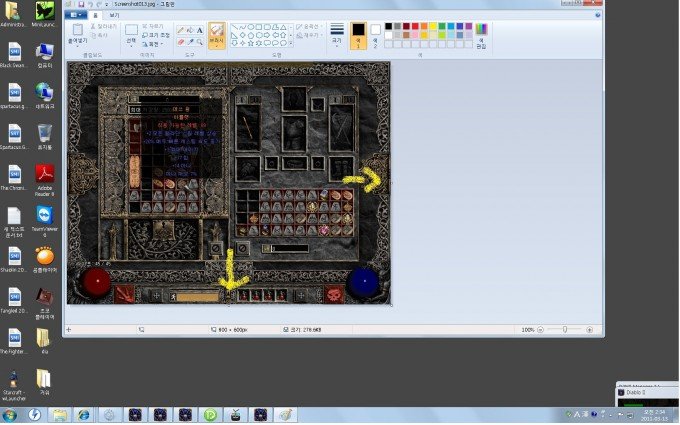This screenshot has width=680, height=425.
Task: Click the Paint taskbar button
Action: tap(285, 415)
